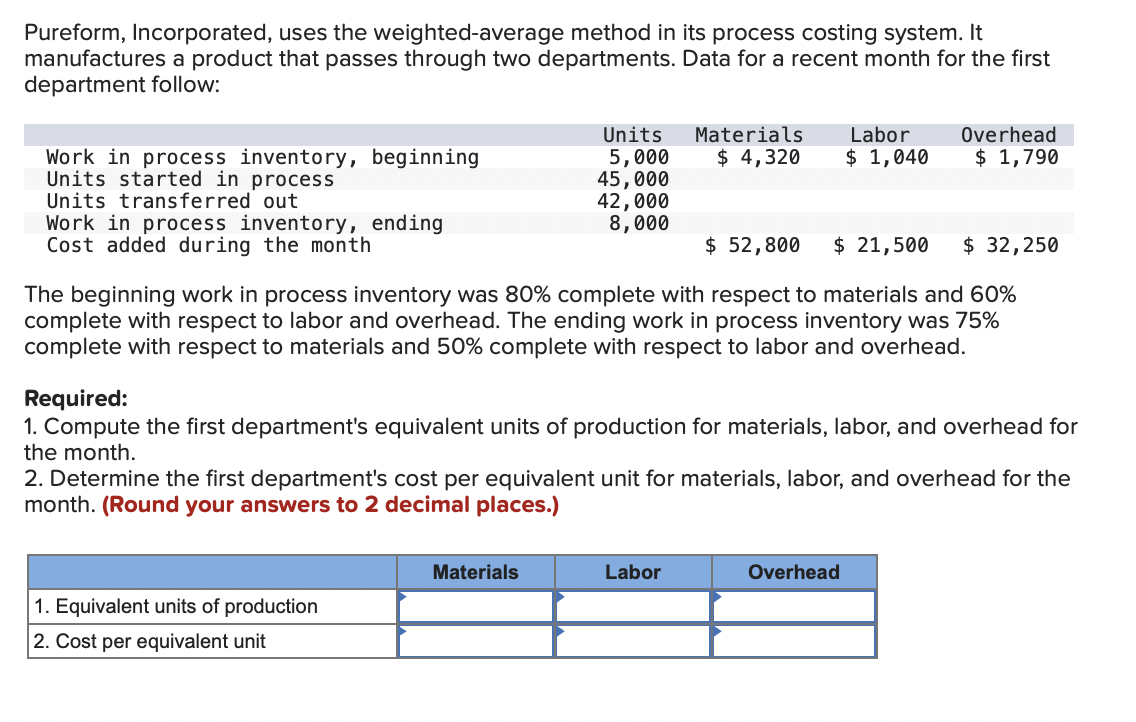Select the Overhead column header
The width and height of the screenshot is (1136, 722).
pyautogui.click(x=793, y=572)
